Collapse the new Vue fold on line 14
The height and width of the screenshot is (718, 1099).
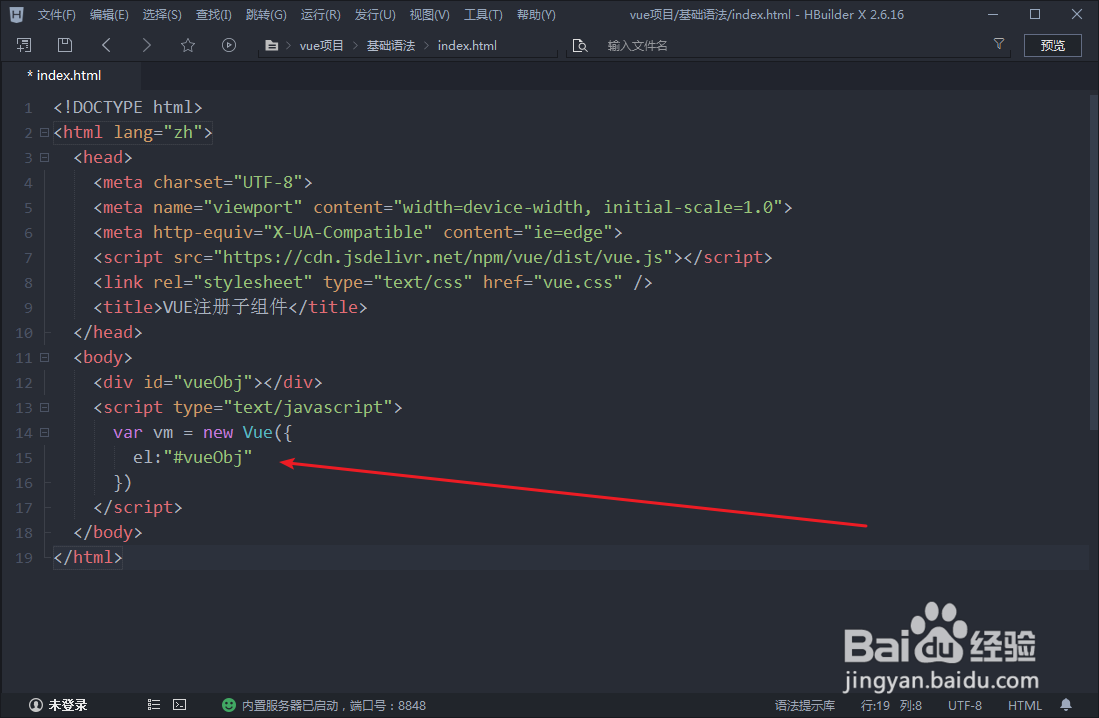(44, 433)
